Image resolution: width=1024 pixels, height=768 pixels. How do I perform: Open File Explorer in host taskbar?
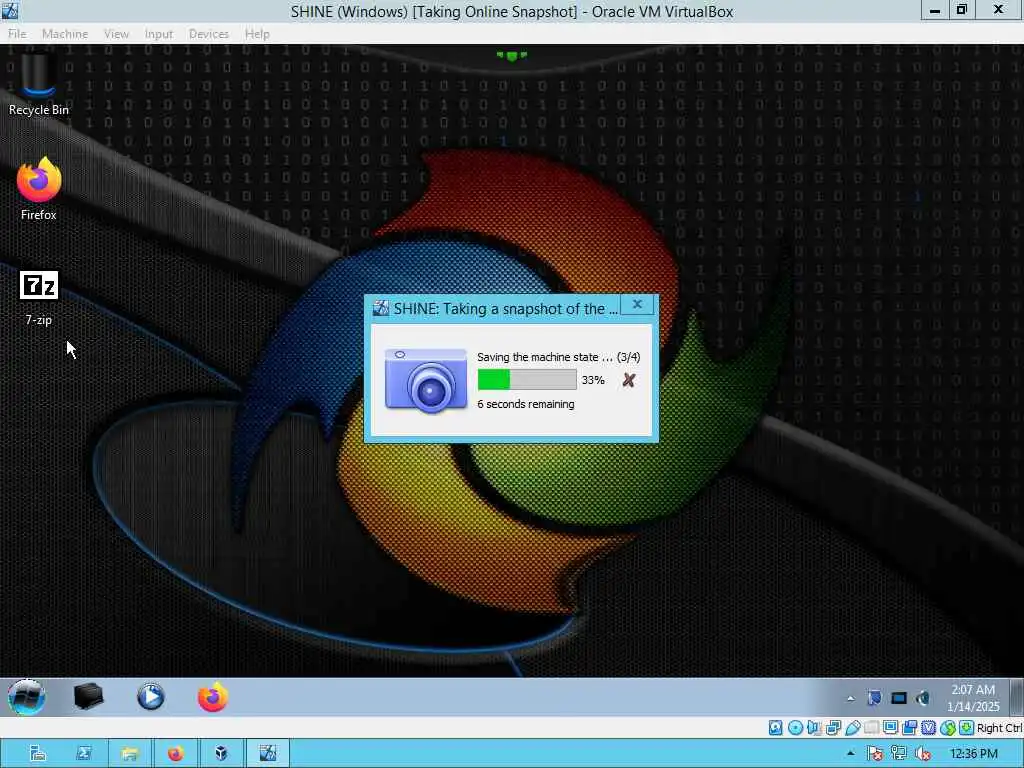click(129, 754)
